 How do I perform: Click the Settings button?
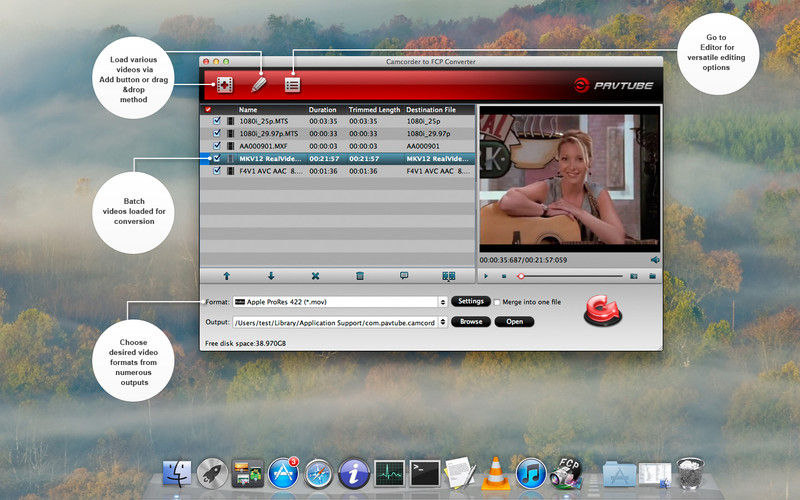[470, 301]
